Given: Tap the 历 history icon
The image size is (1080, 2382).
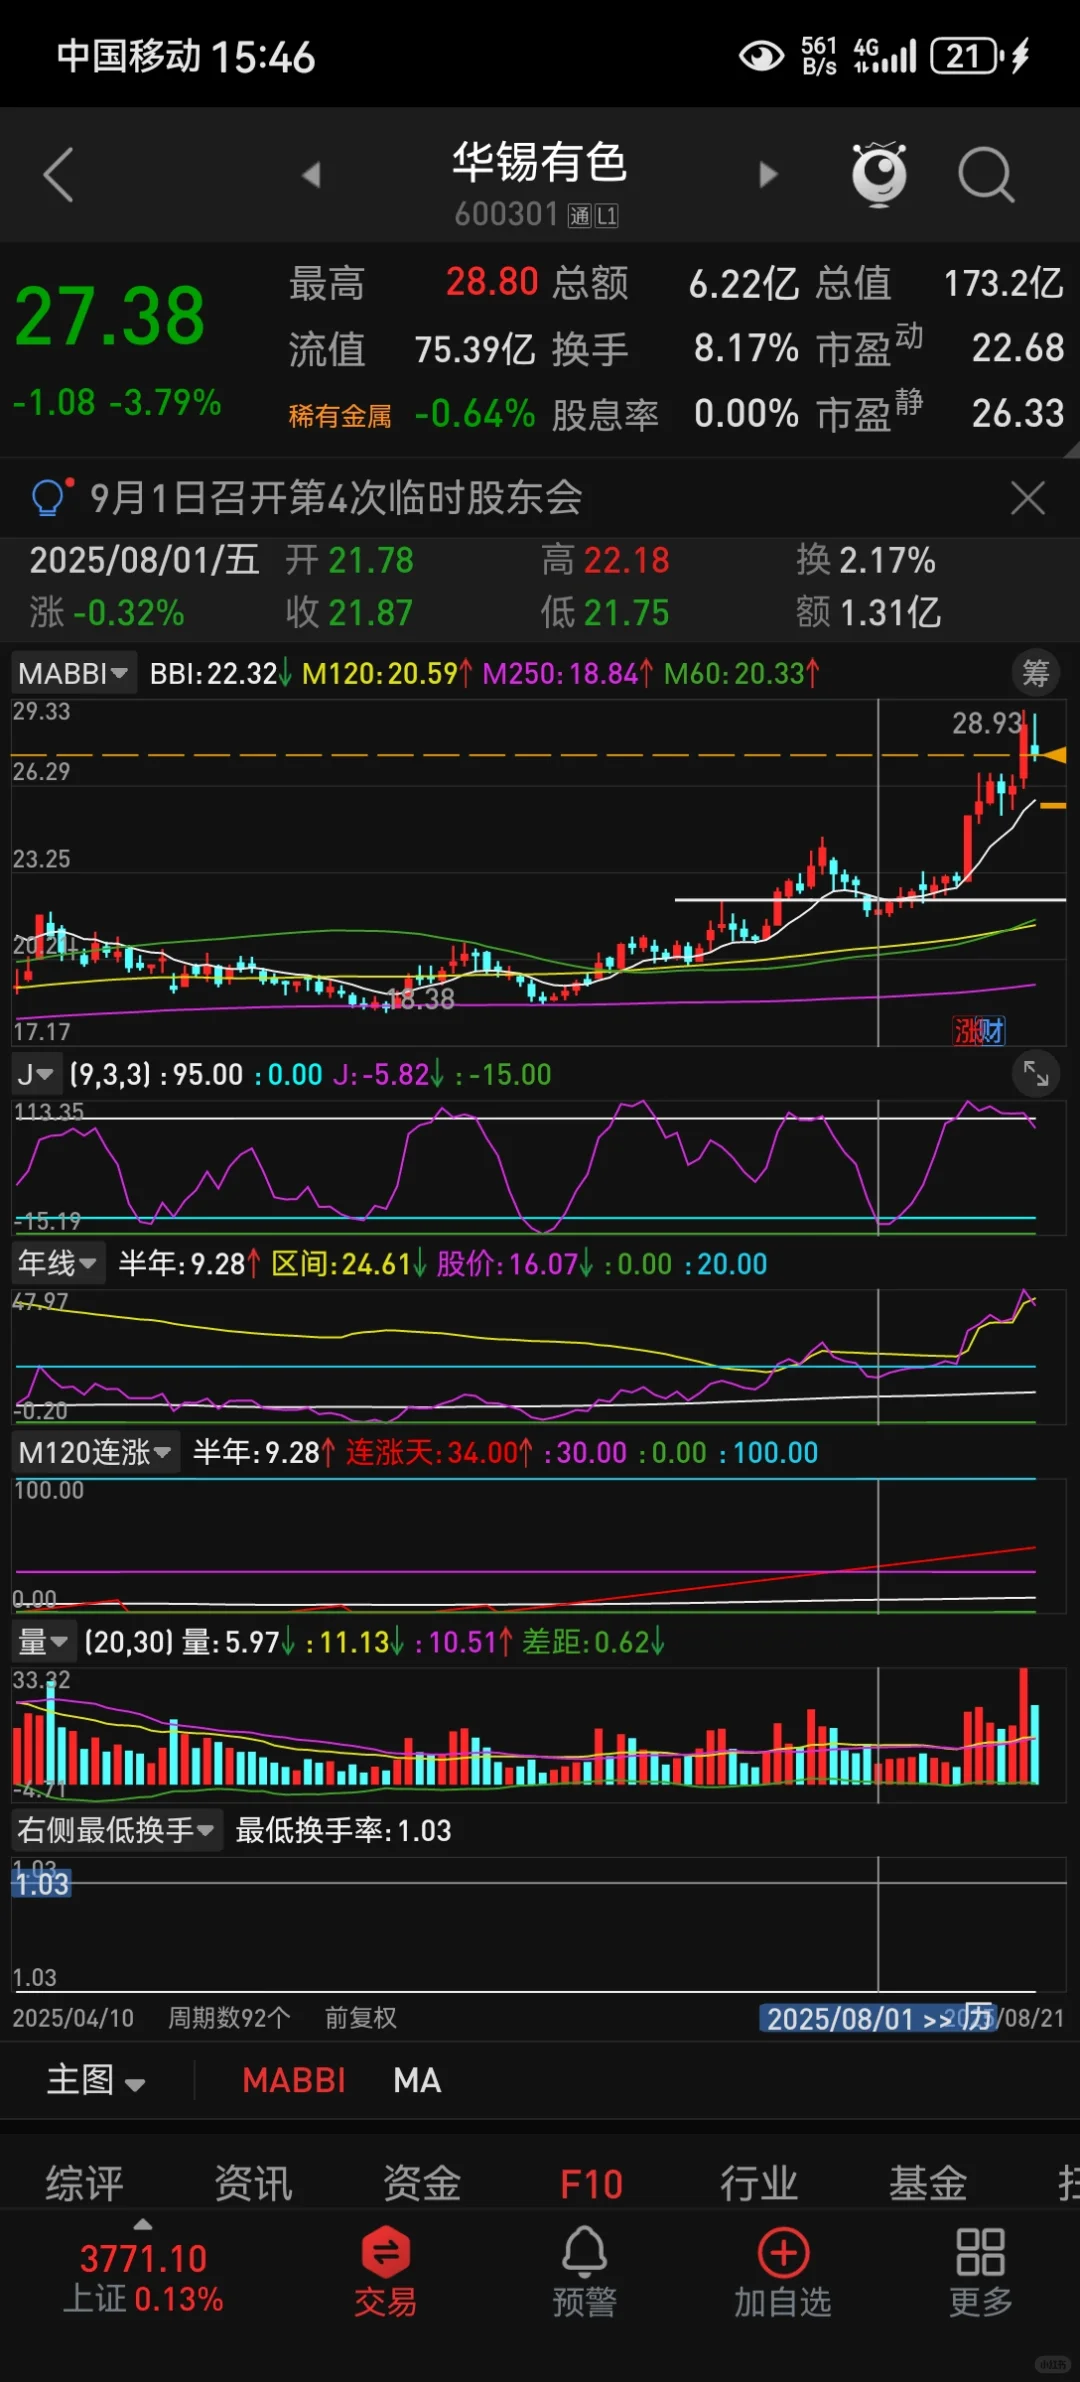Looking at the screenshot, I should tap(978, 2016).
